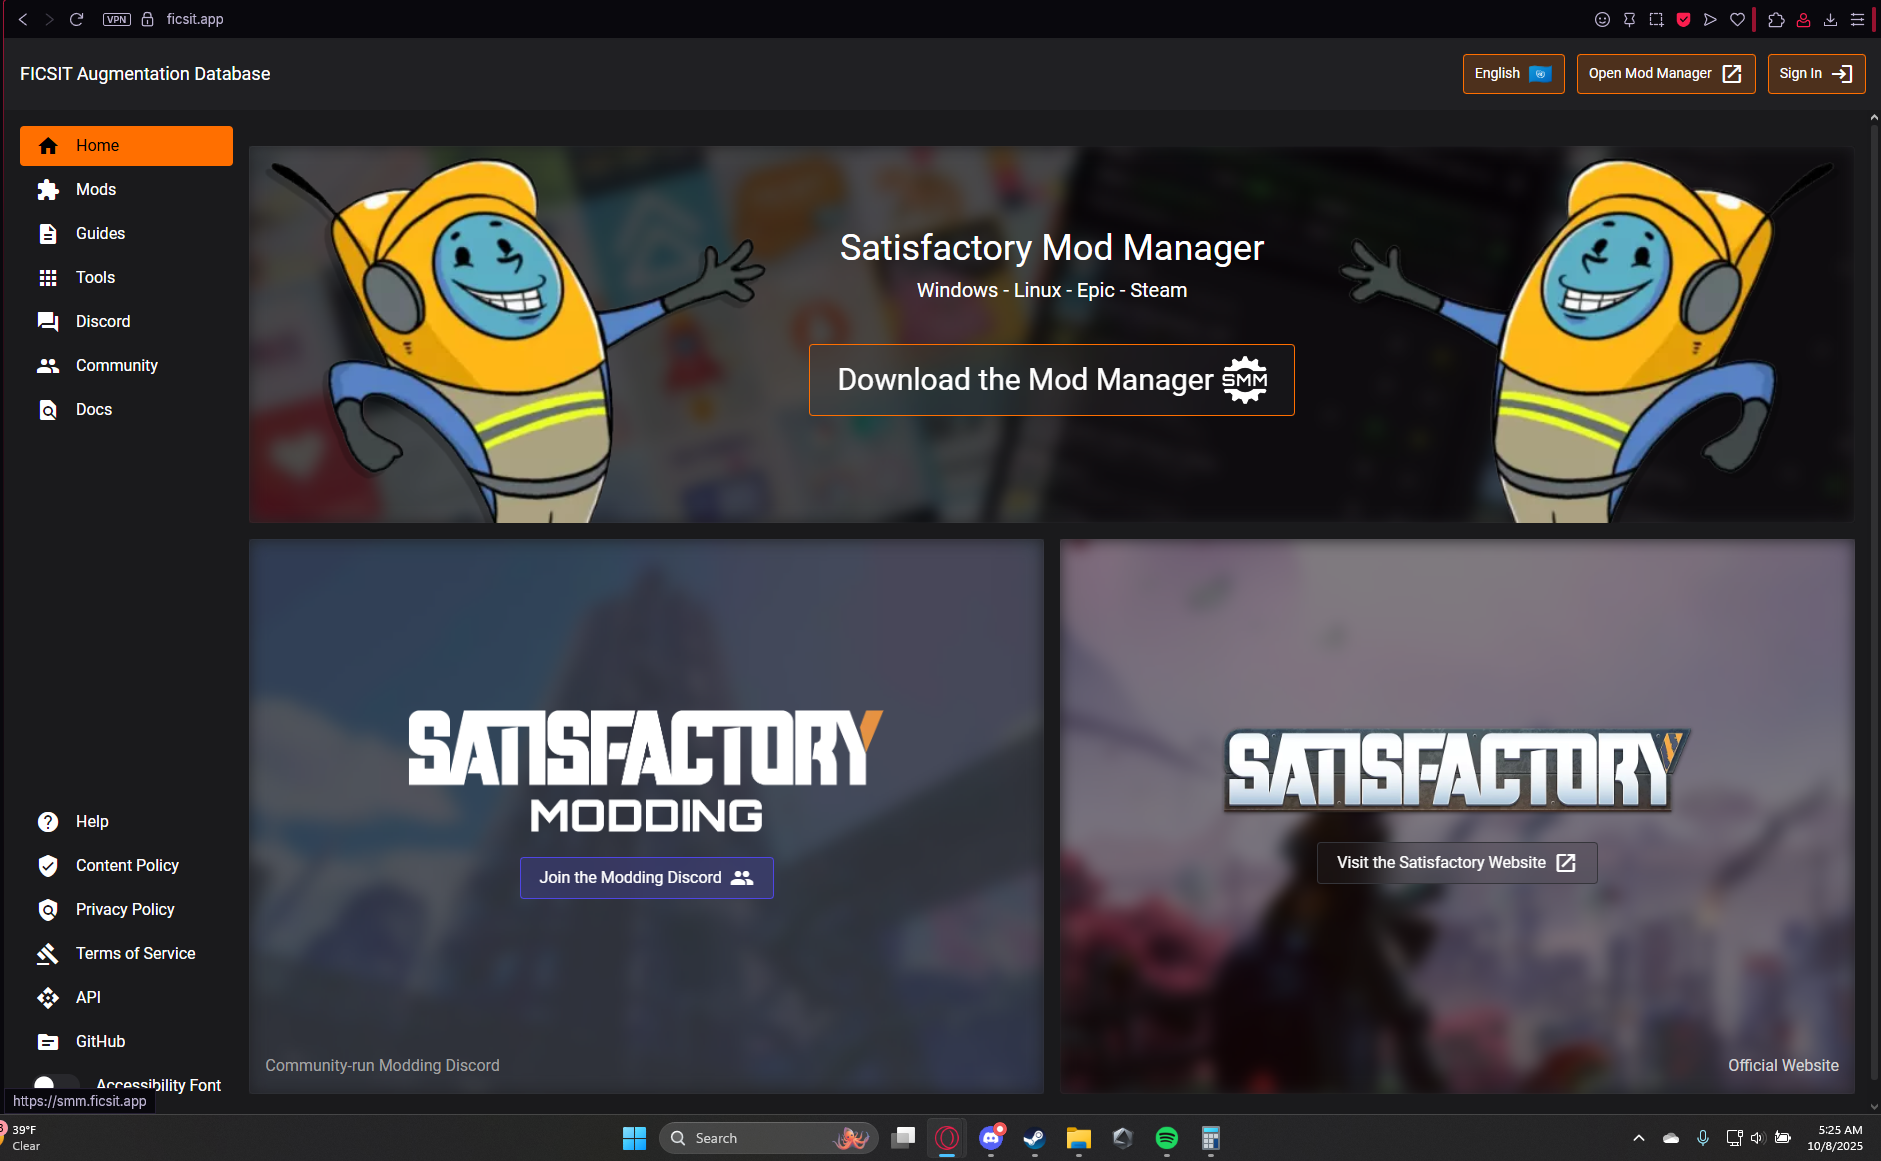Image resolution: width=1881 pixels, height=1161 pixels.
Task: Open the Help link
Action: pos(126,822)
